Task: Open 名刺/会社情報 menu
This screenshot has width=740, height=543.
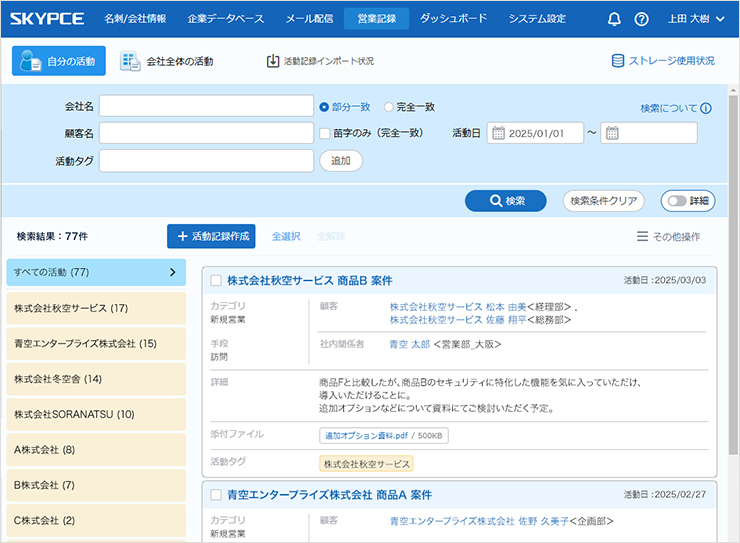Action: click(135, 19)
